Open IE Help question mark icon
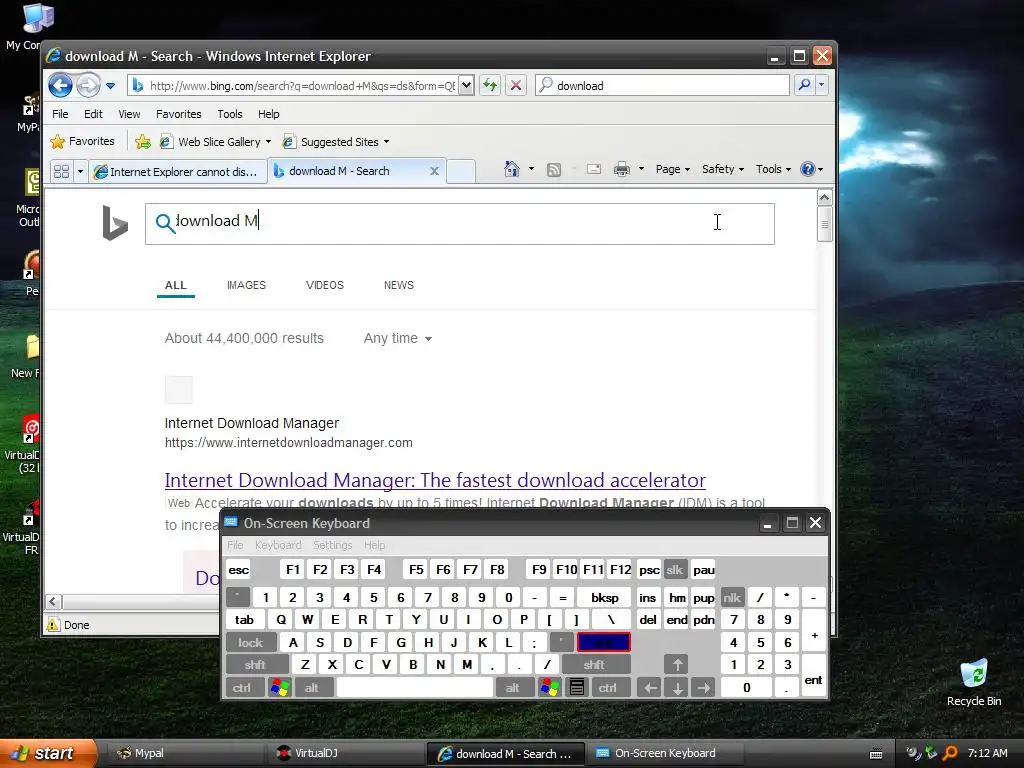Viewport: 1024px width, 768px height. click(x=808, y=169)
